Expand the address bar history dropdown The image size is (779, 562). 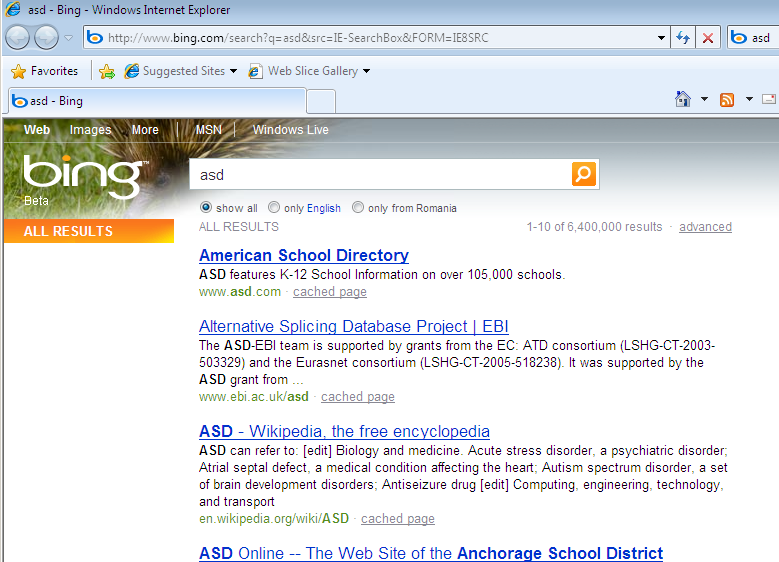661,38
